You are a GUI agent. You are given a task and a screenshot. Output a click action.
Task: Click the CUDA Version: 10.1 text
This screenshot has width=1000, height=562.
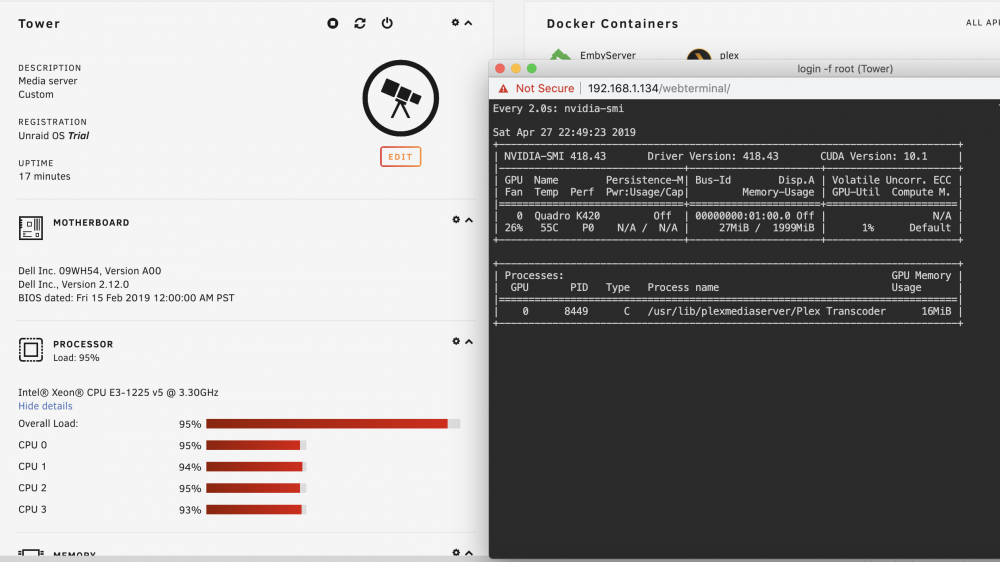[x=873, y=156]
